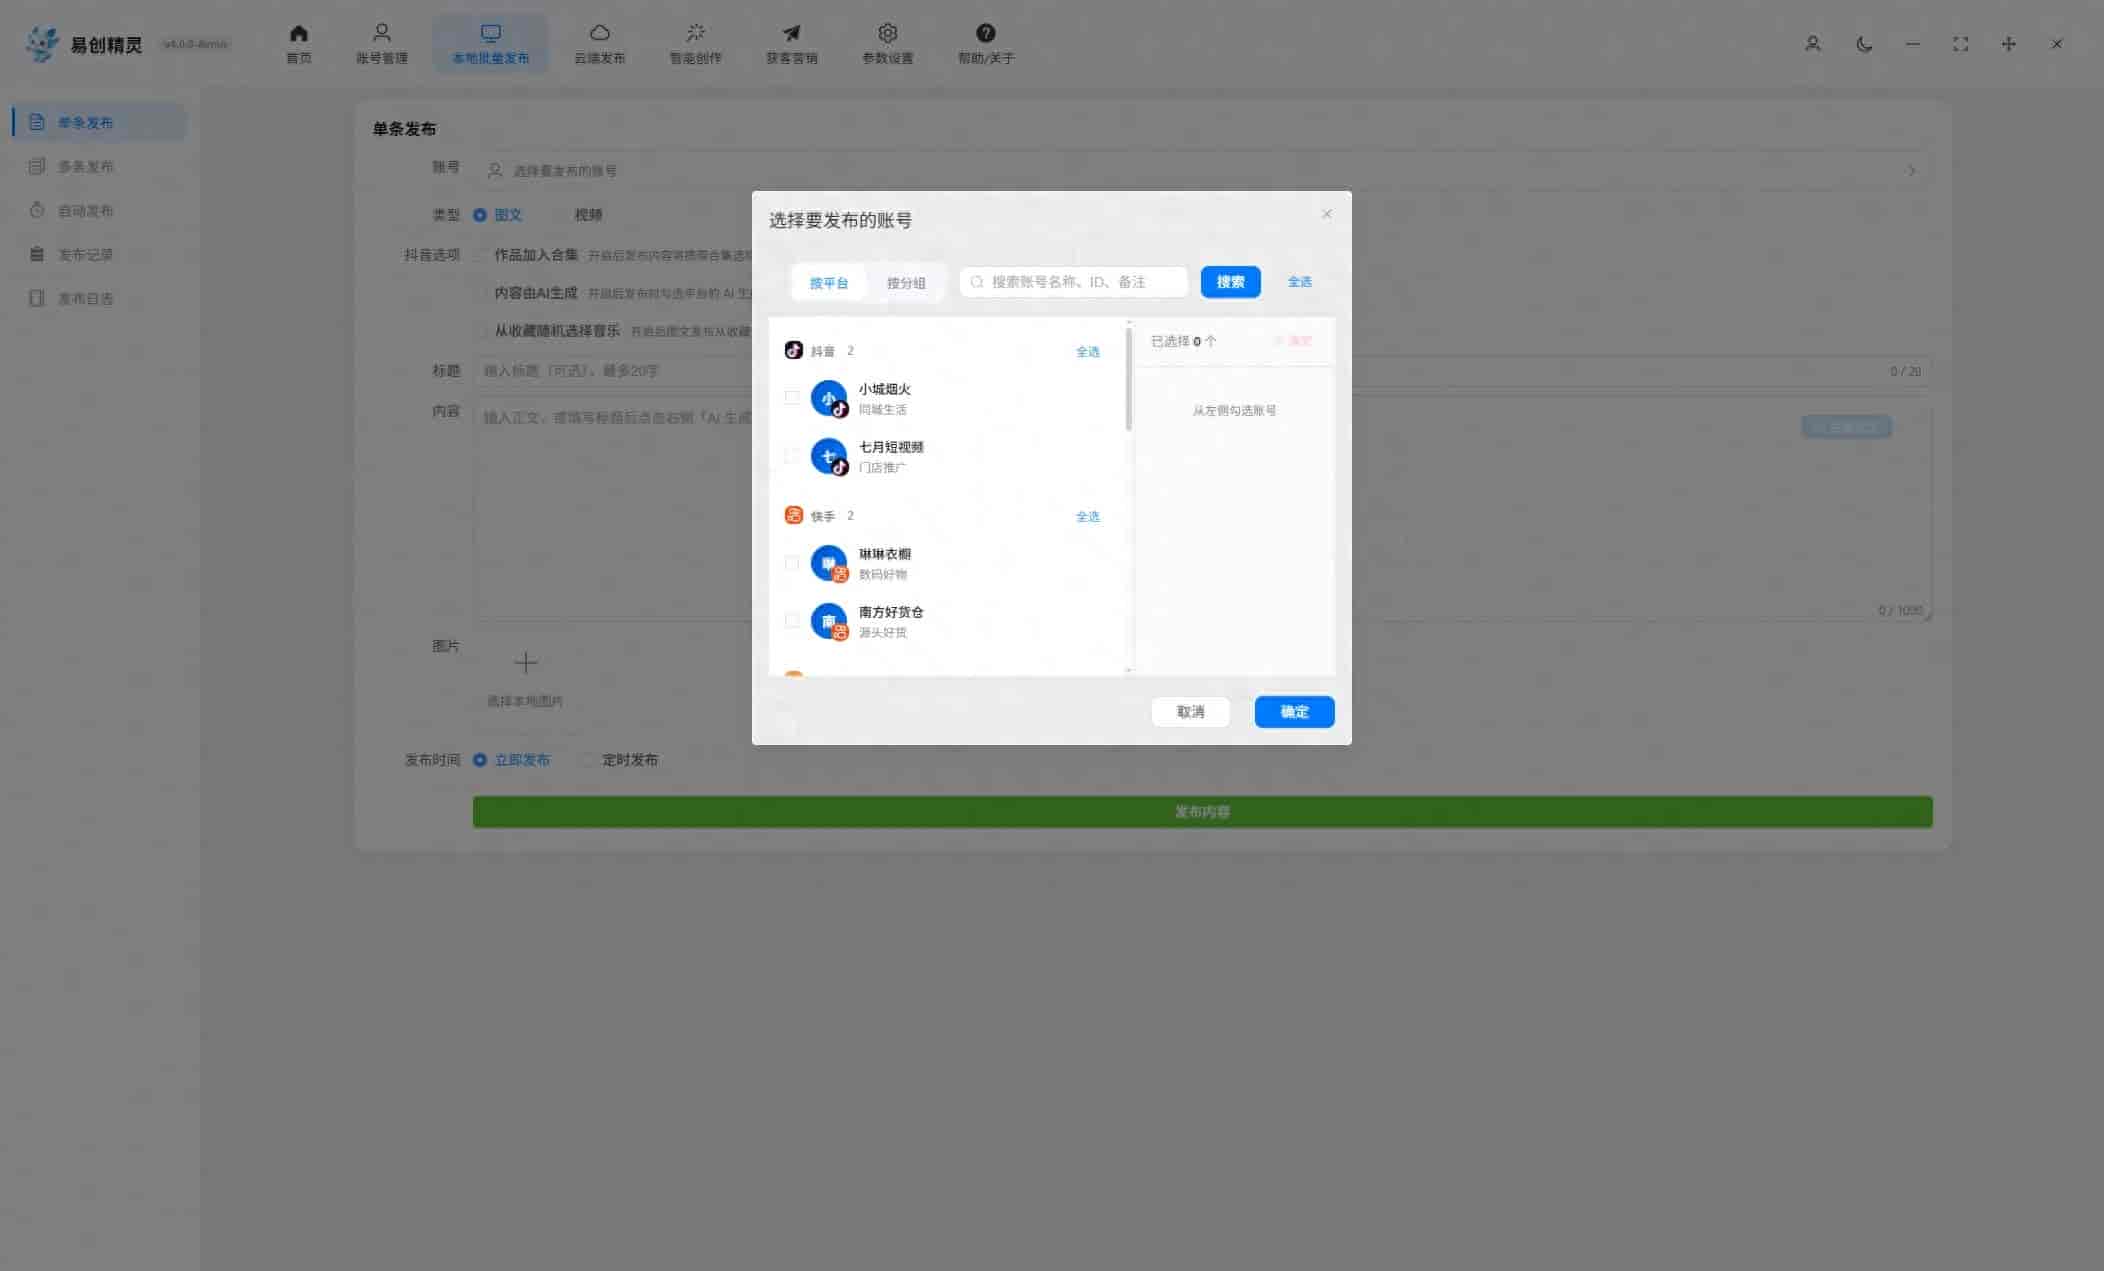Click the 取消 button

[x=1190, y=712]
